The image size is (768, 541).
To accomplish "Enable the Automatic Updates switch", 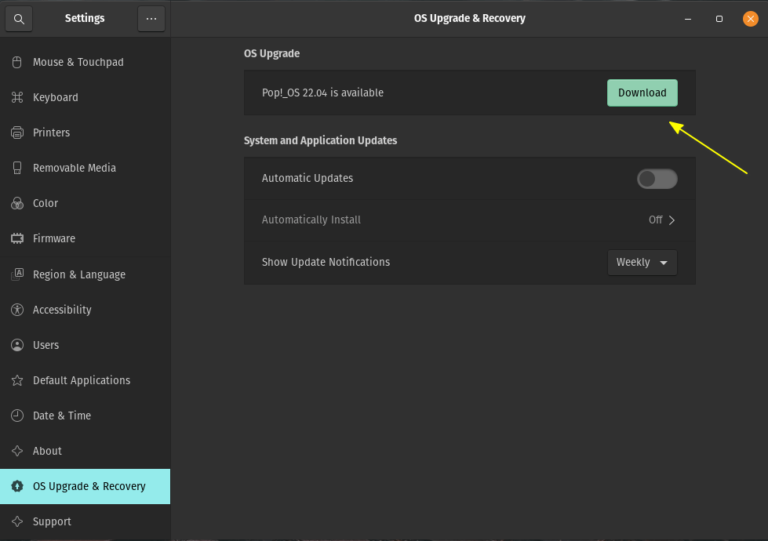I will pos(657,178).
